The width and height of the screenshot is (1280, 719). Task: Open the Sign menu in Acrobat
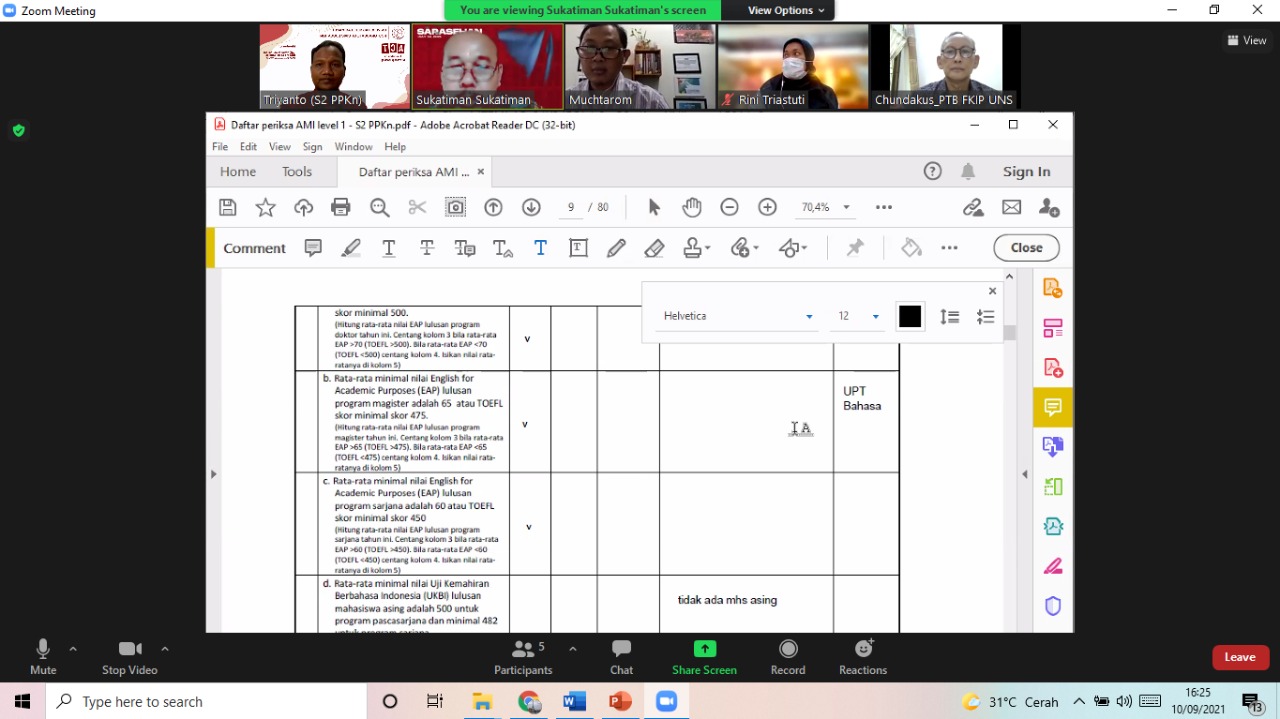tap(312, 146)
